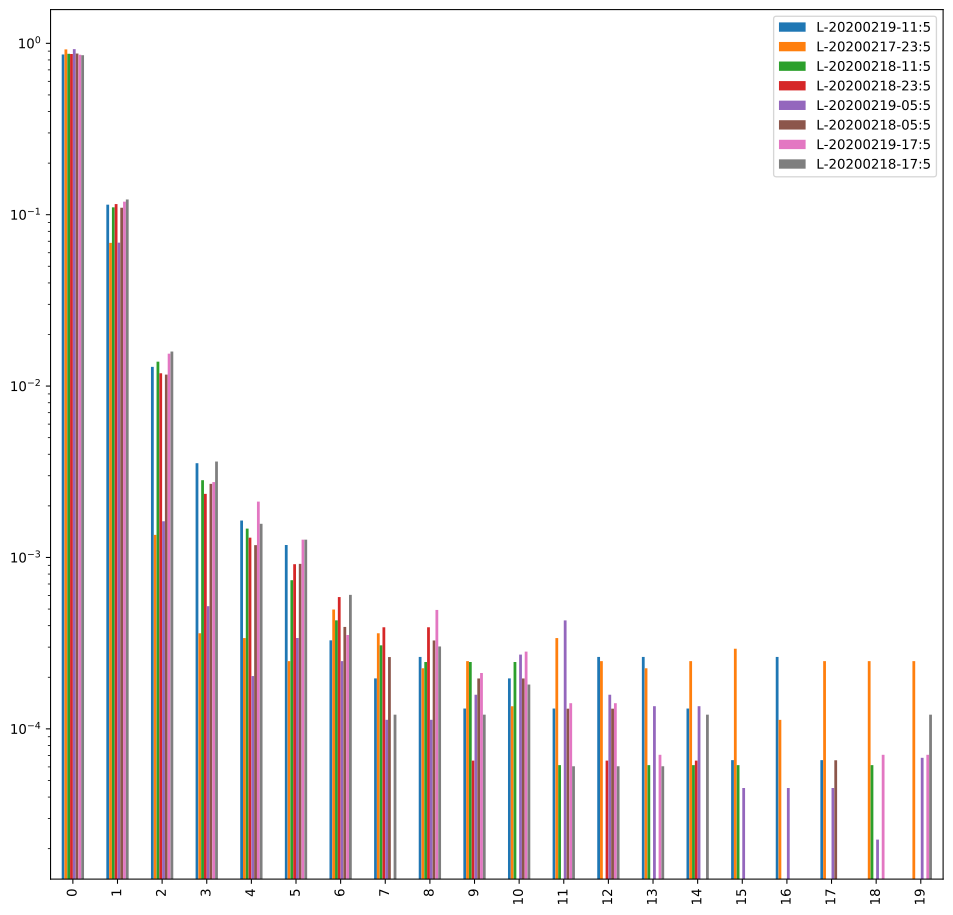
Task: Click the red L-20200218-23:5 legend swatch
Action: 793,86
